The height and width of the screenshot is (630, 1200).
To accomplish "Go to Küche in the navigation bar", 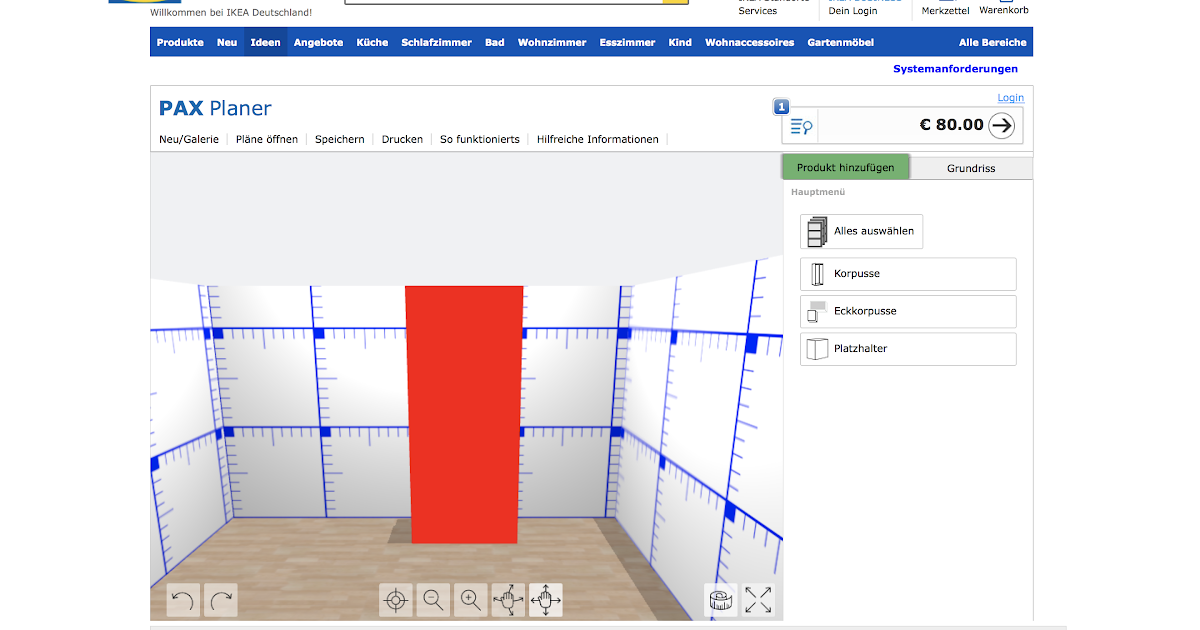I will pos(372,42).
